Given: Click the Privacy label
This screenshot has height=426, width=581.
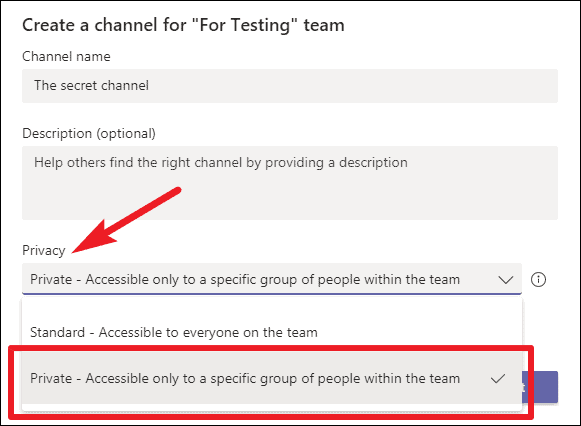Looking at the screenshot, I should coord(44,251).
